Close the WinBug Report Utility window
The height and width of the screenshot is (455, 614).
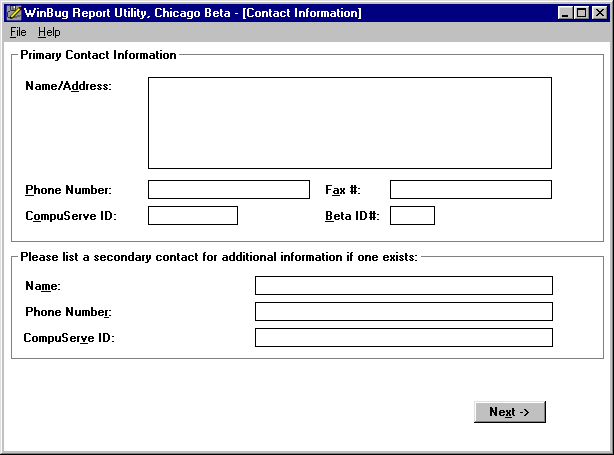(600, 13)
